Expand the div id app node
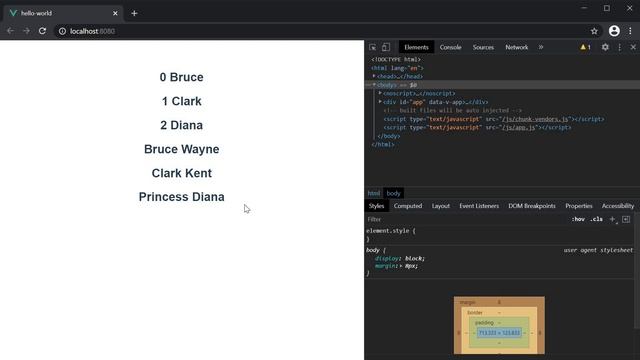The width and height of the screenshot is (640, 360). [380, 102]
